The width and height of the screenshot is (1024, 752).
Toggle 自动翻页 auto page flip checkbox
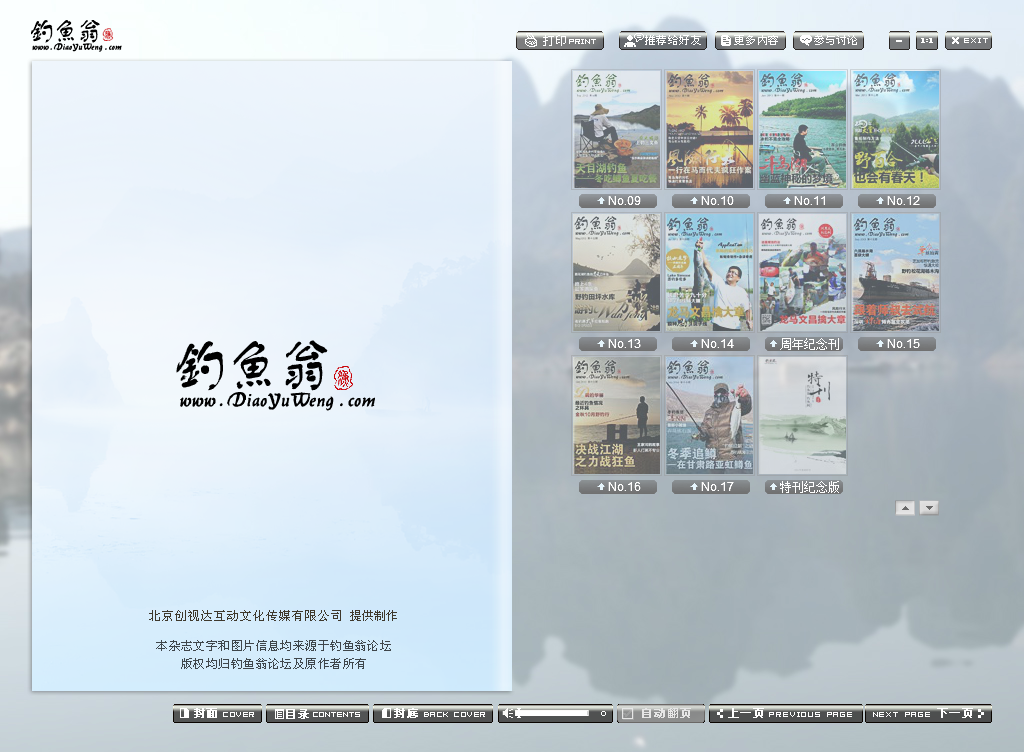click(628, 713)
